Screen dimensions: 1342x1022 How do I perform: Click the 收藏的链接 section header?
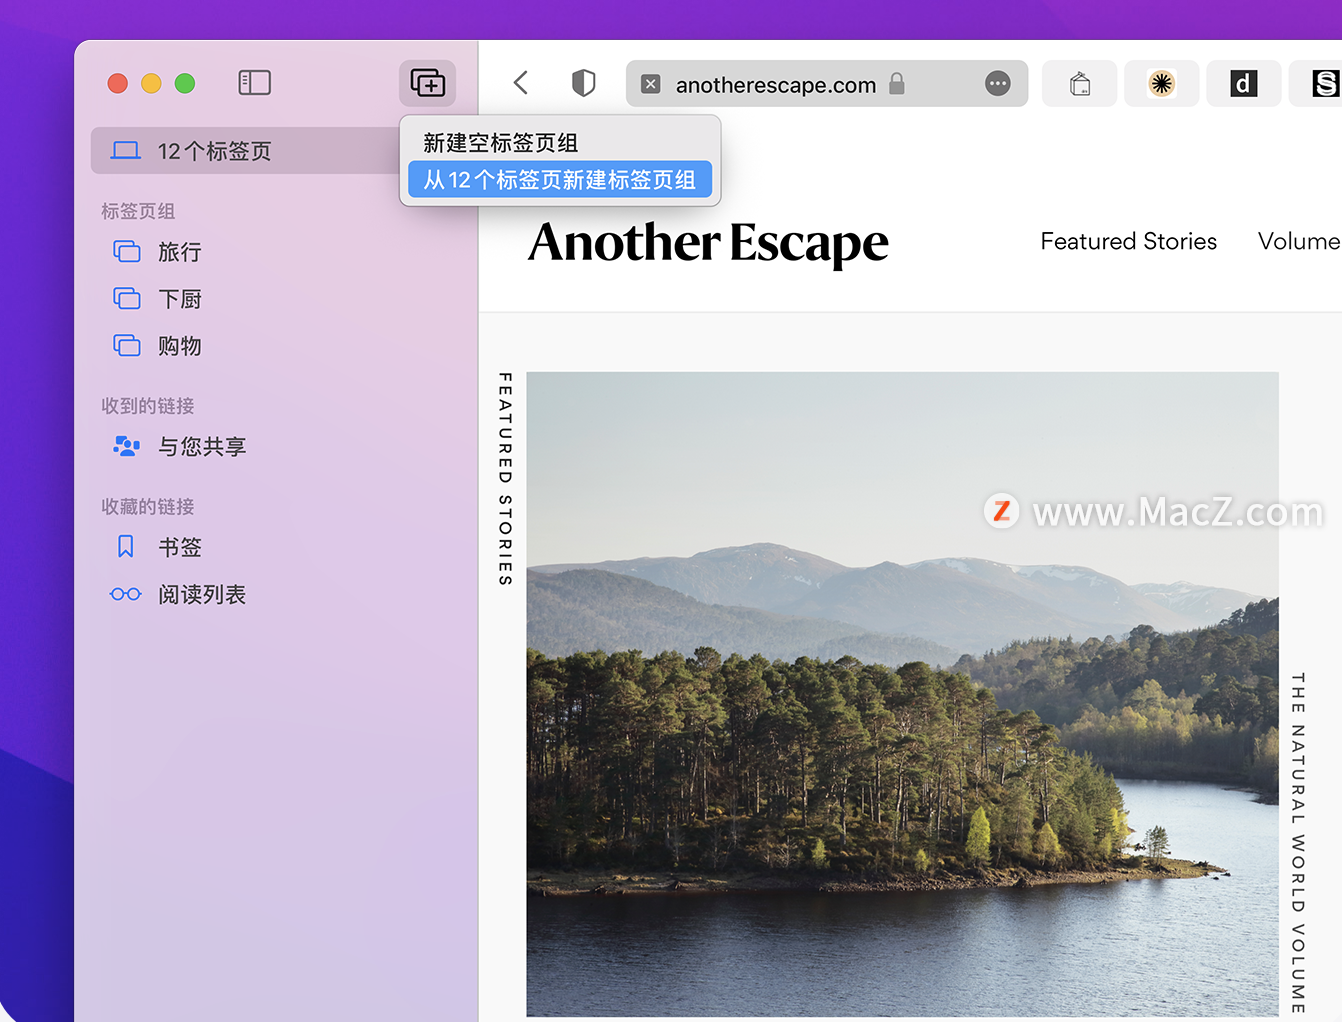148,507
